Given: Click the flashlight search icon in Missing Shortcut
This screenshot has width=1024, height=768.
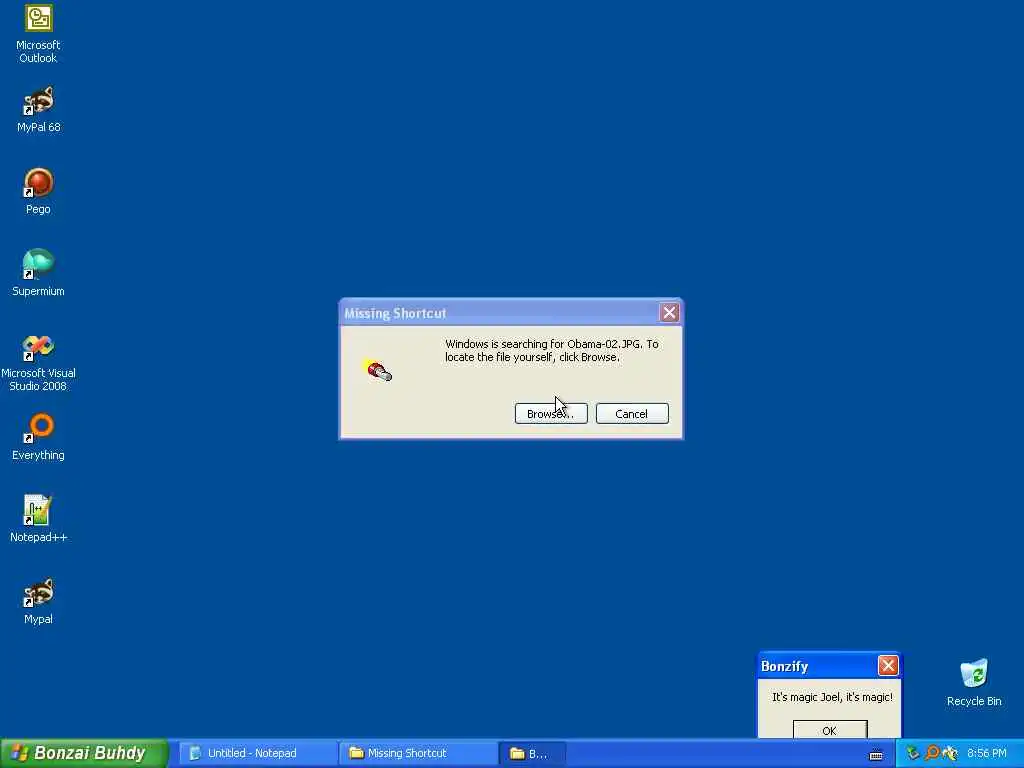Looking at the screenshot, I should (377, 370).
